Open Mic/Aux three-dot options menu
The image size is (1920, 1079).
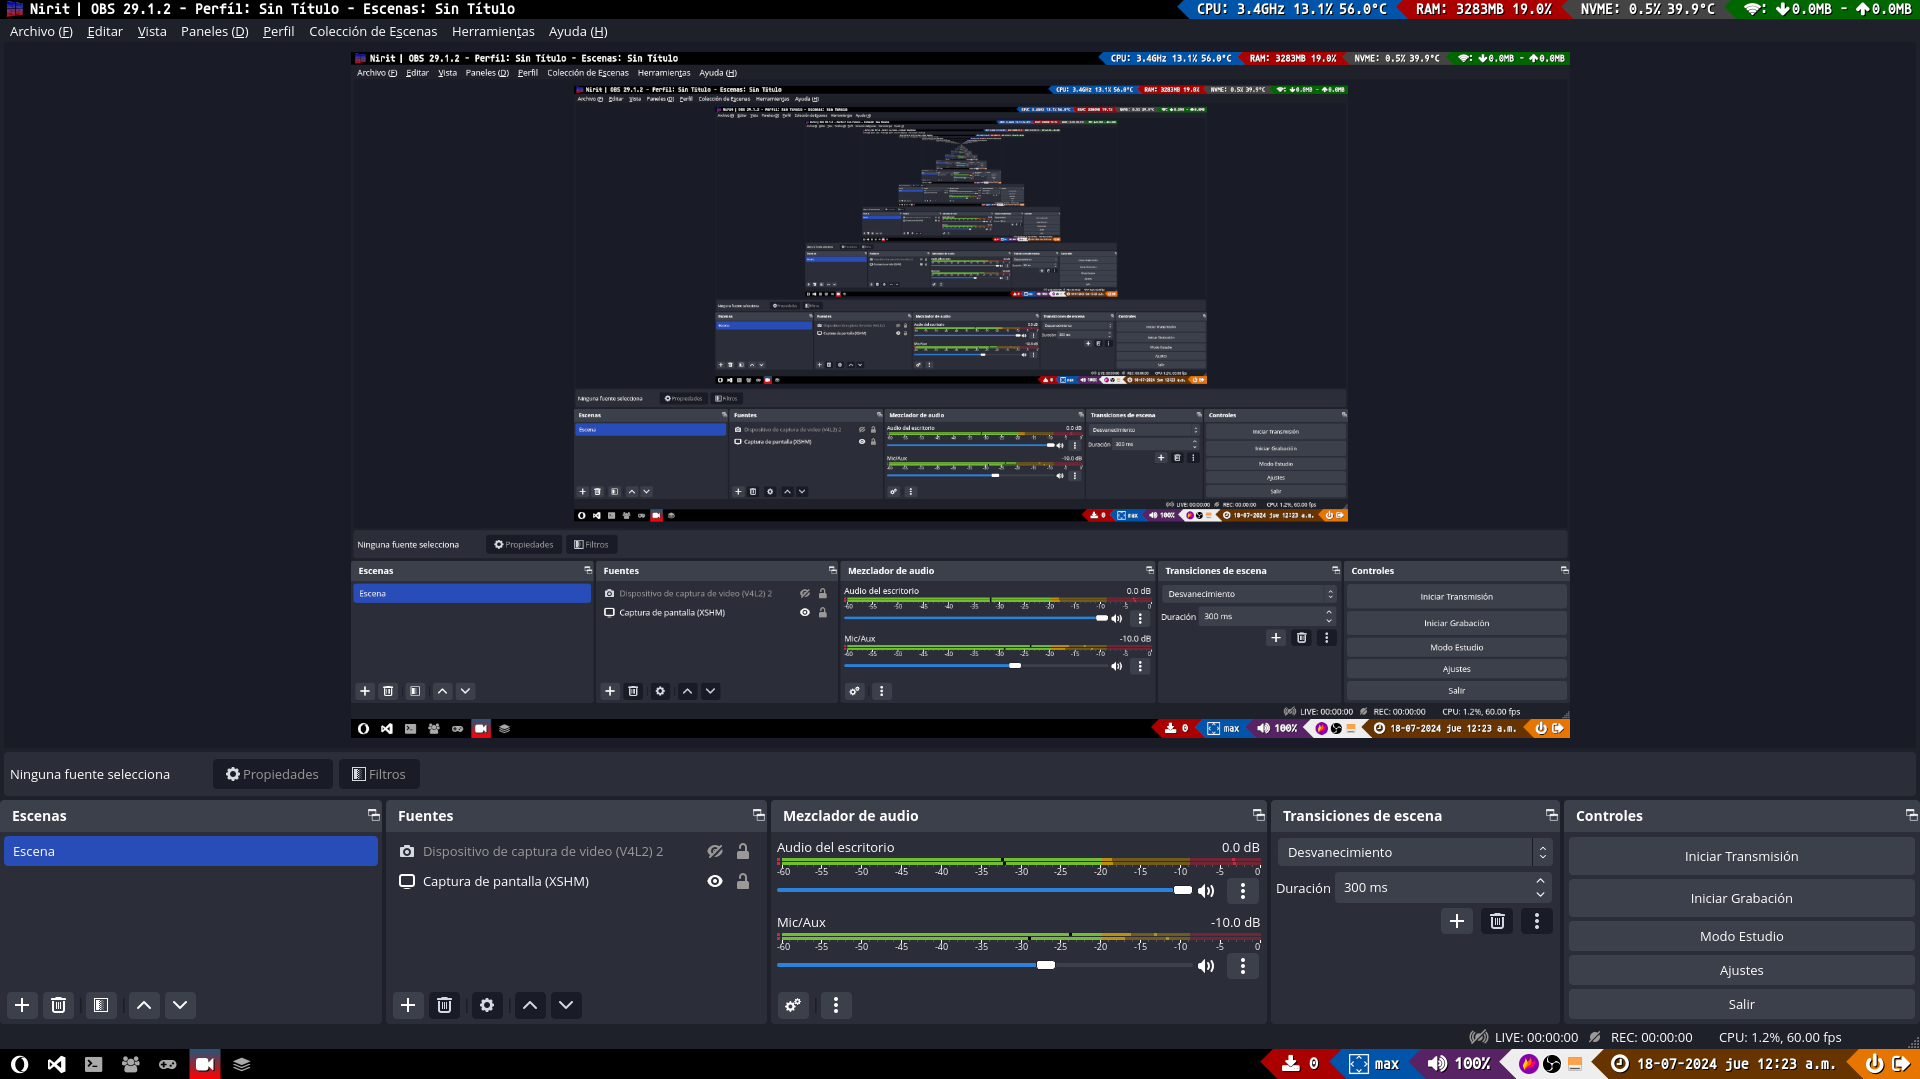click(x=1243, y=966)
